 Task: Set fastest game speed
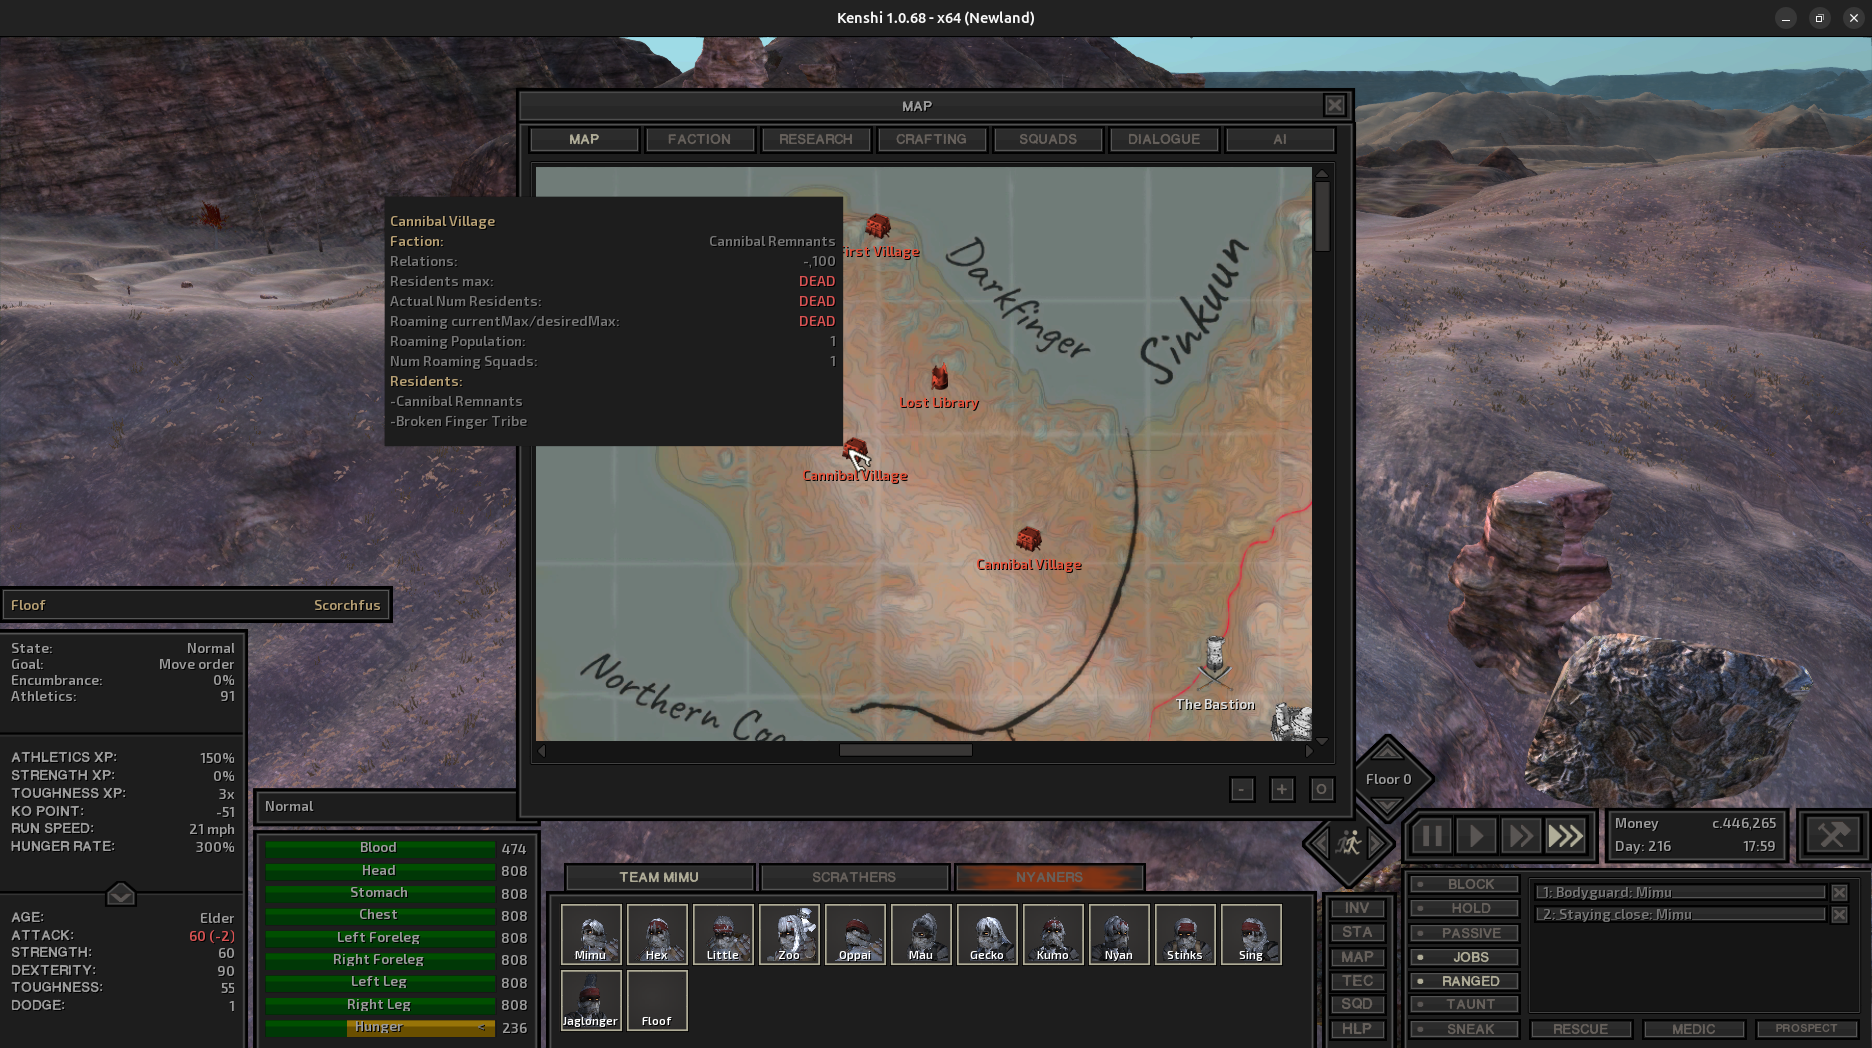pyautogui.click(x=1566, y=836)
